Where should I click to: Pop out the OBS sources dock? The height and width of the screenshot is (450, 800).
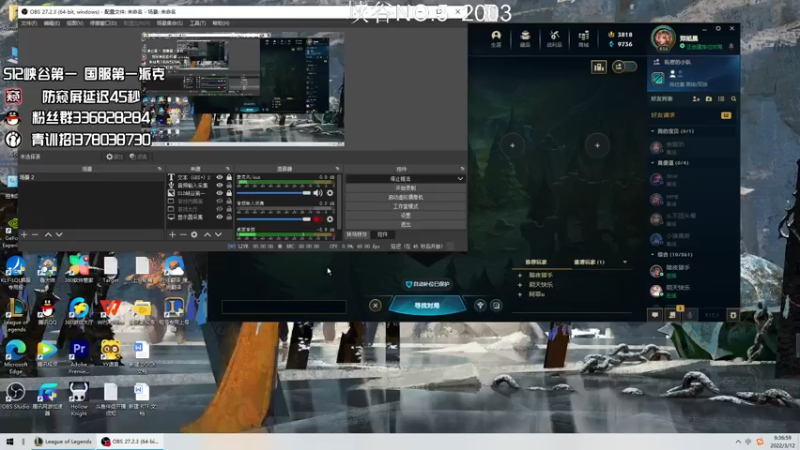(x=228, y=169)
